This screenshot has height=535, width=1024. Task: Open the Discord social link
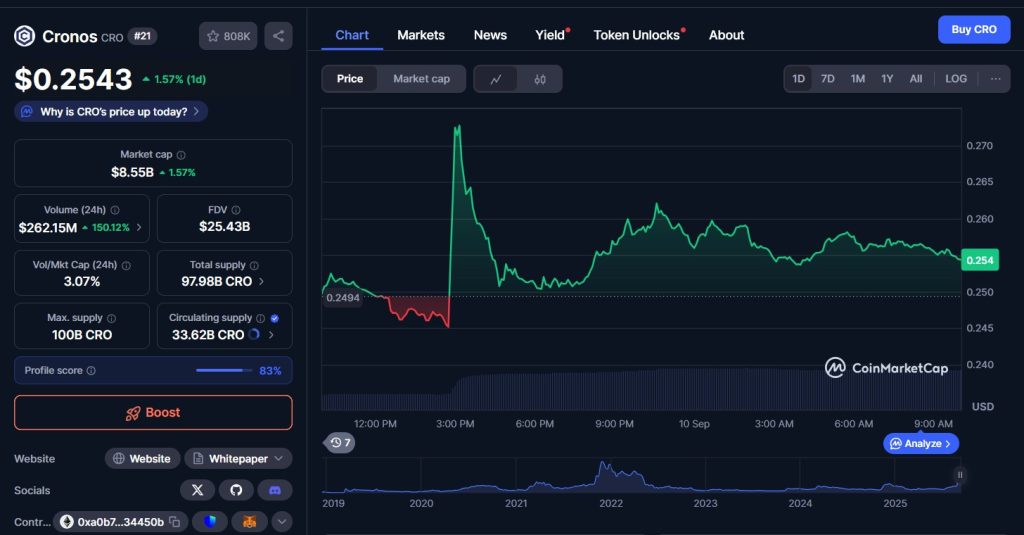coord(275,490)
